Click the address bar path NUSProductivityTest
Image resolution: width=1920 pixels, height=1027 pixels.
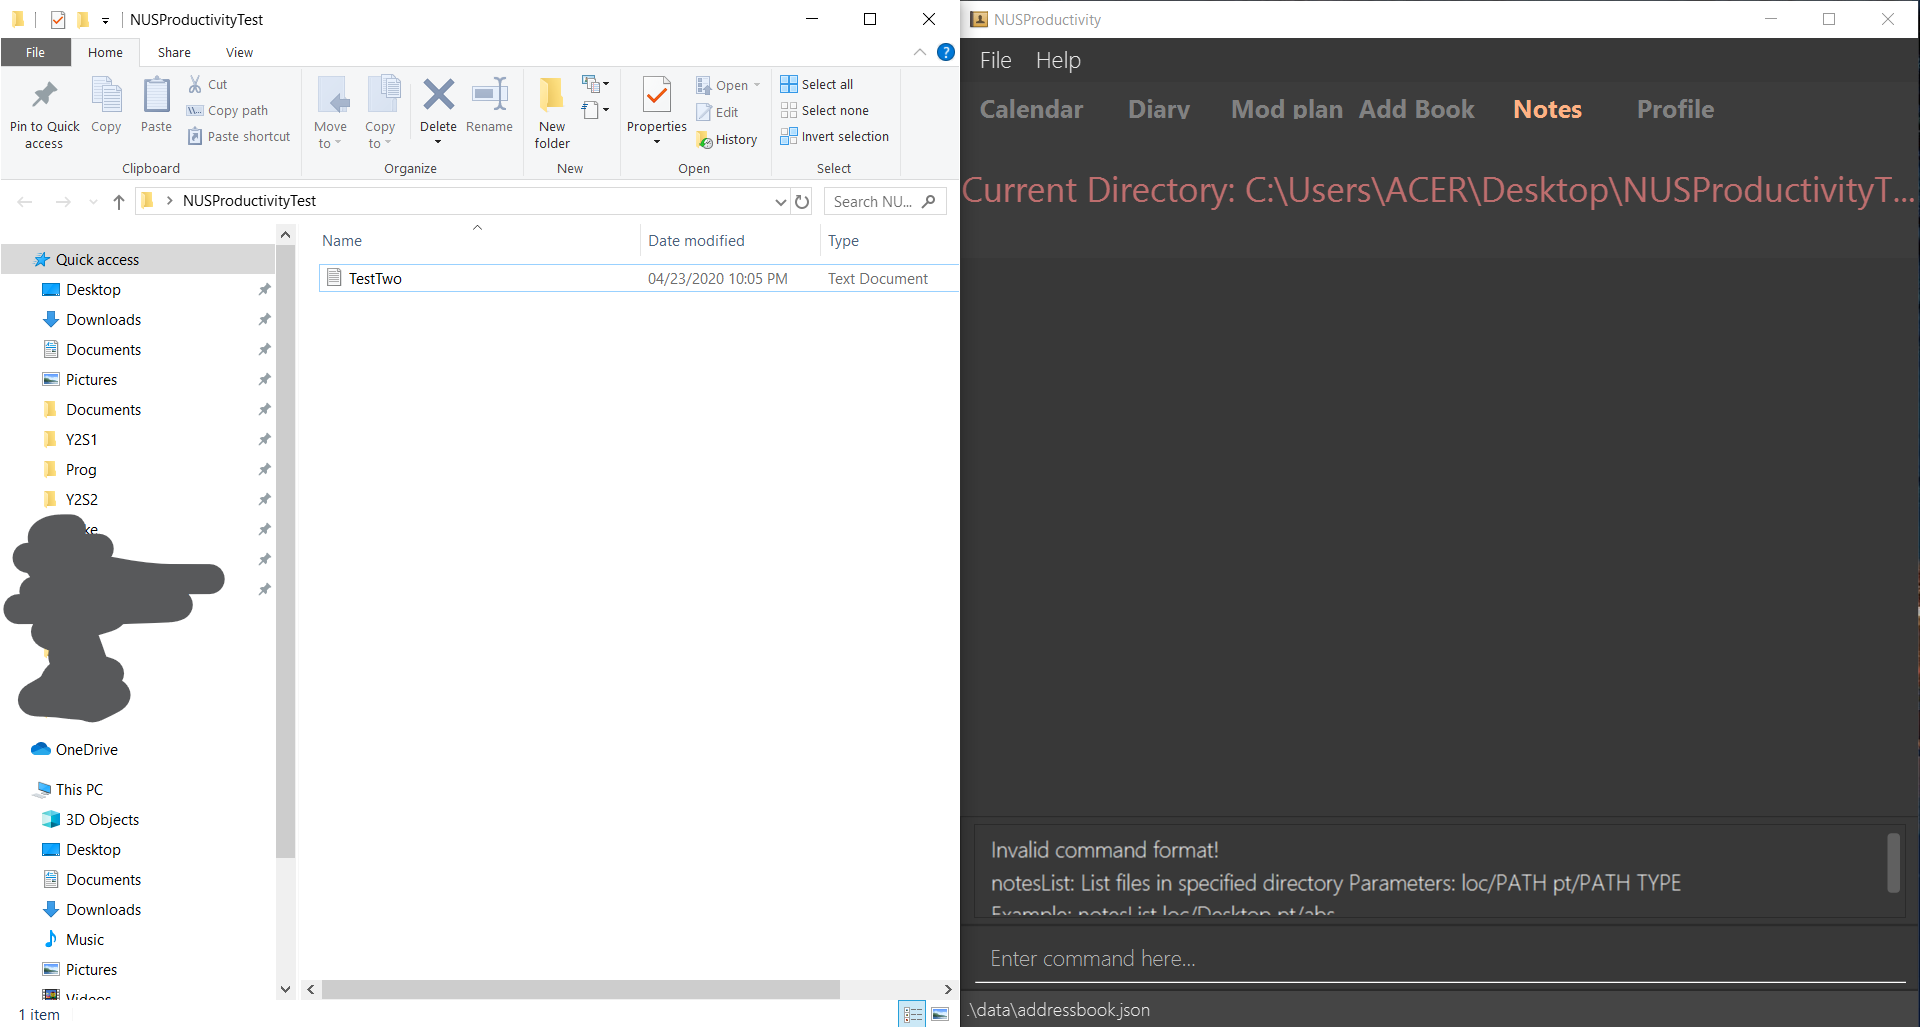(249, 201)
